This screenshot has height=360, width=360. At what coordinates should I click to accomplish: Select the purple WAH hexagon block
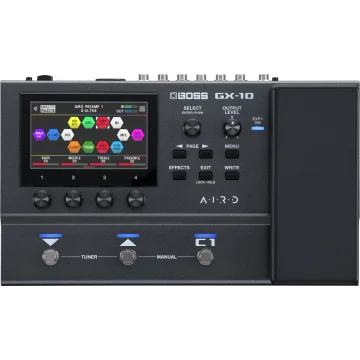39,135
